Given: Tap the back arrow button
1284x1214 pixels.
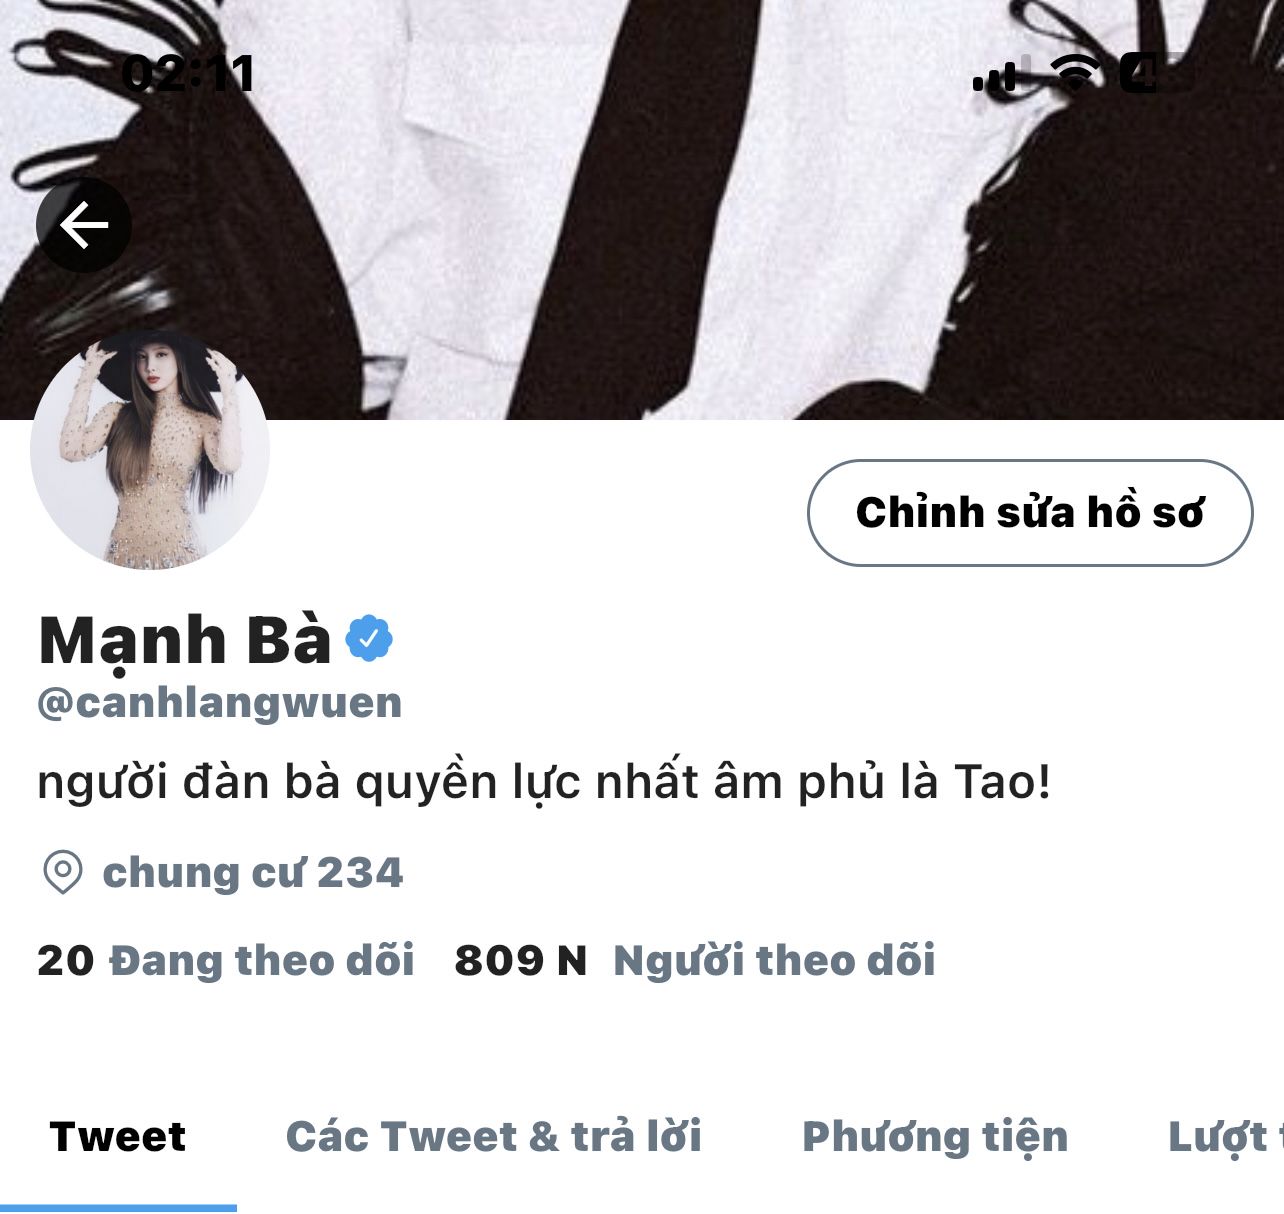Looking at the screenshot, I should [84, 225].
